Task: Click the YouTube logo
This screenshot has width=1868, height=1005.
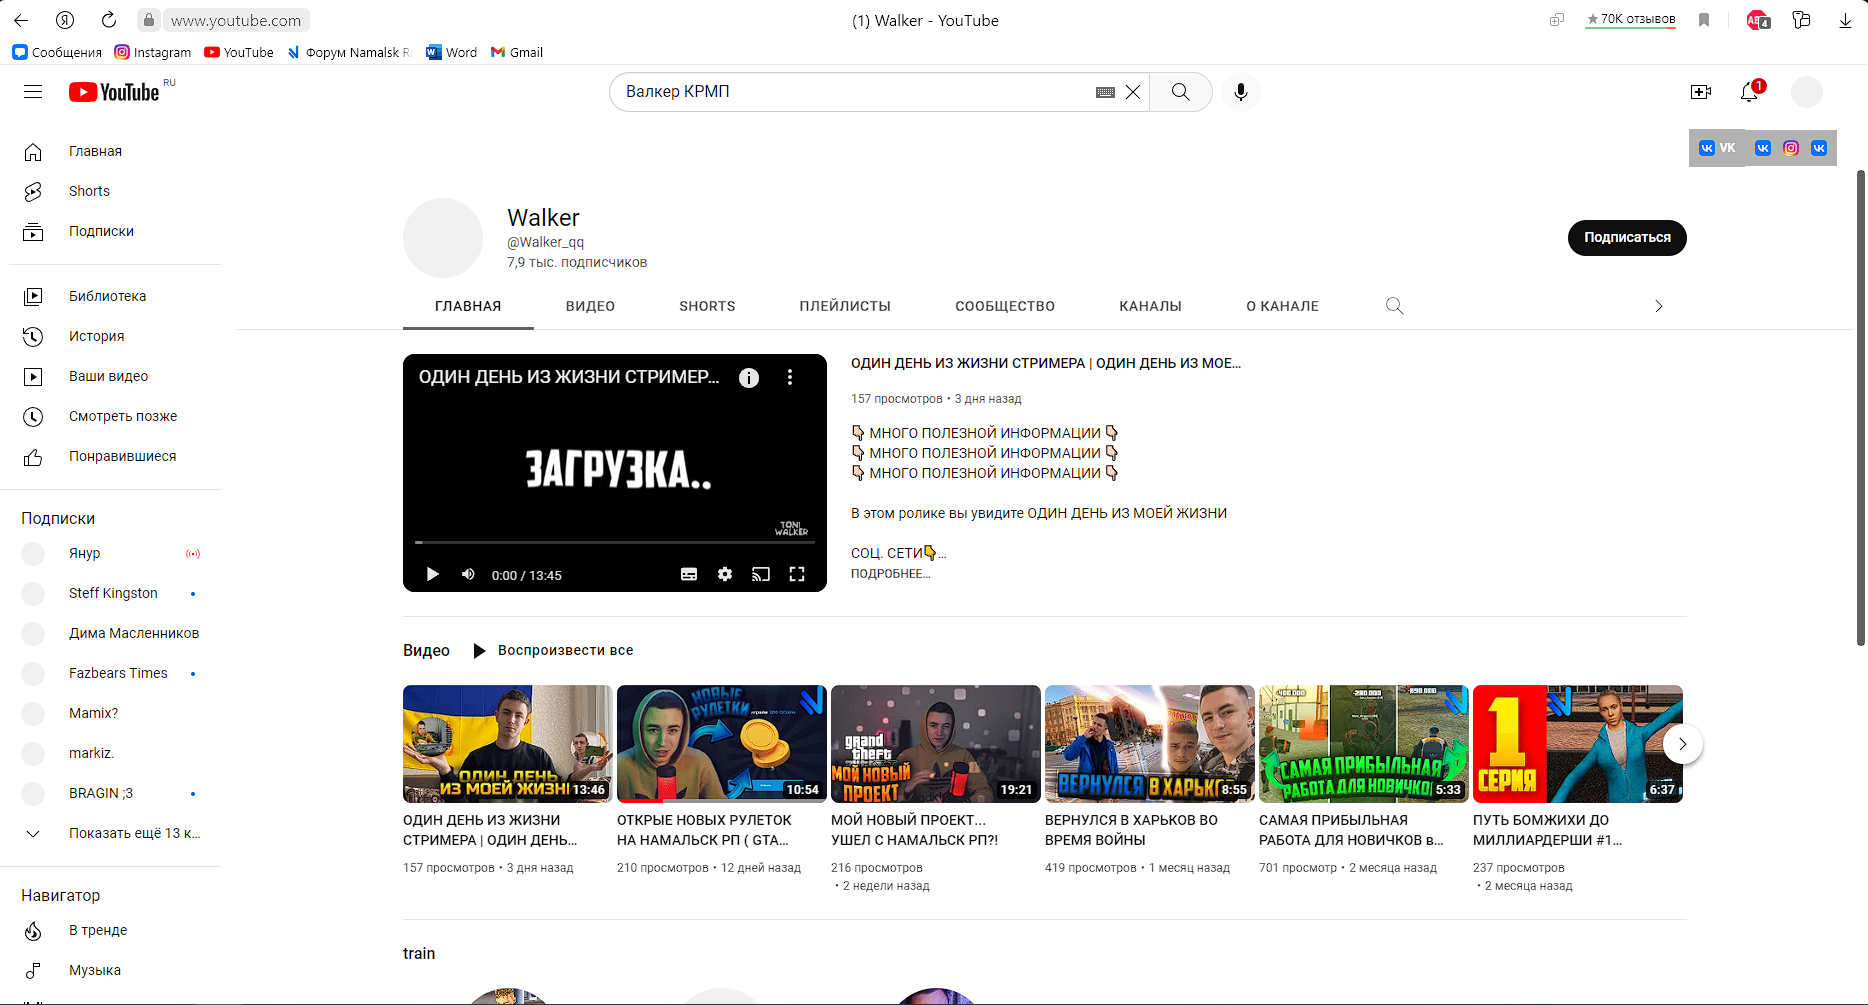Action: pyautogui.click(x=114, y=92)
